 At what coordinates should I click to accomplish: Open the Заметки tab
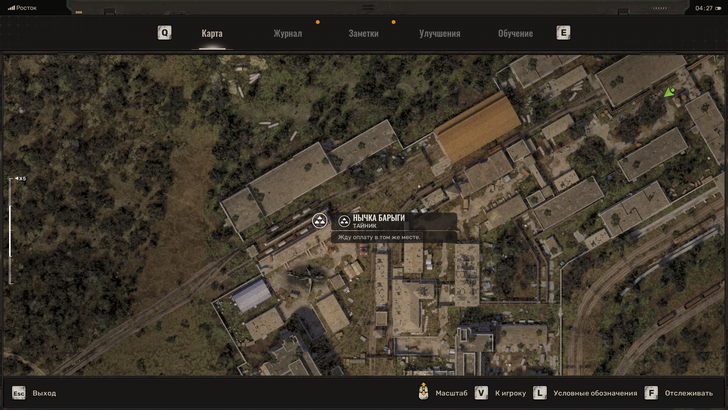363,33
